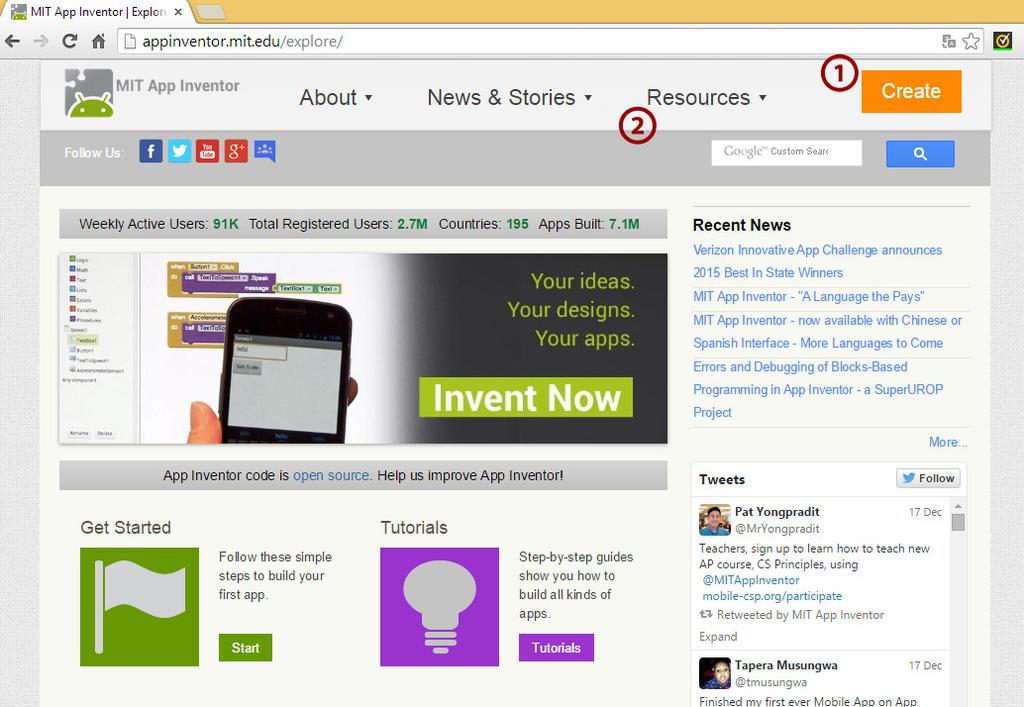Screen dimensions: 1024x707
Task: Select the MIT App Inventor tab
Action: pos(98,12)
